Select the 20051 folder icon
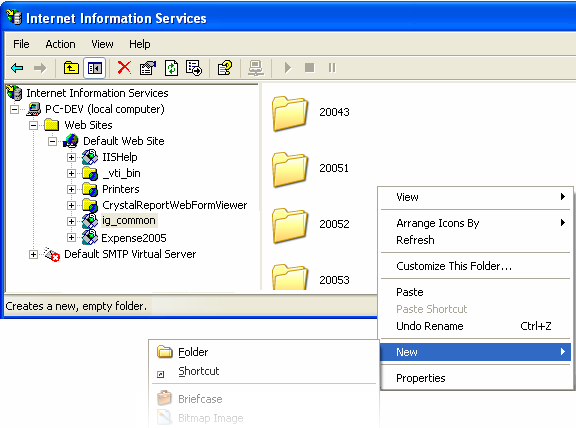This screenshot has width=576, height=428. point(289,169)
